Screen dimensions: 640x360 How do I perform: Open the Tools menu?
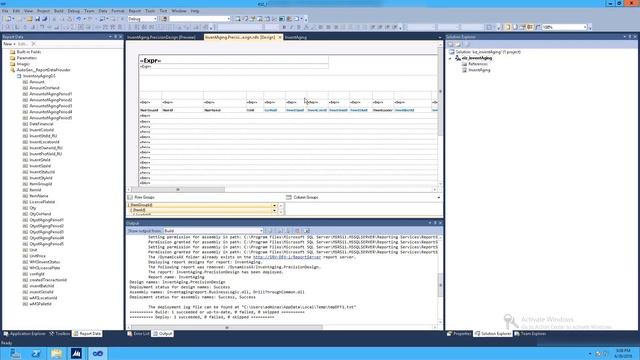(x=150, y=11)
